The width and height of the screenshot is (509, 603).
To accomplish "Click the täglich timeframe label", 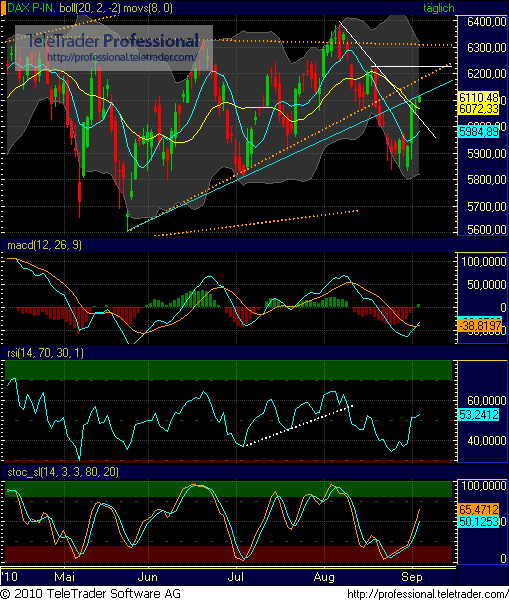I will click(x=438, y=8).
